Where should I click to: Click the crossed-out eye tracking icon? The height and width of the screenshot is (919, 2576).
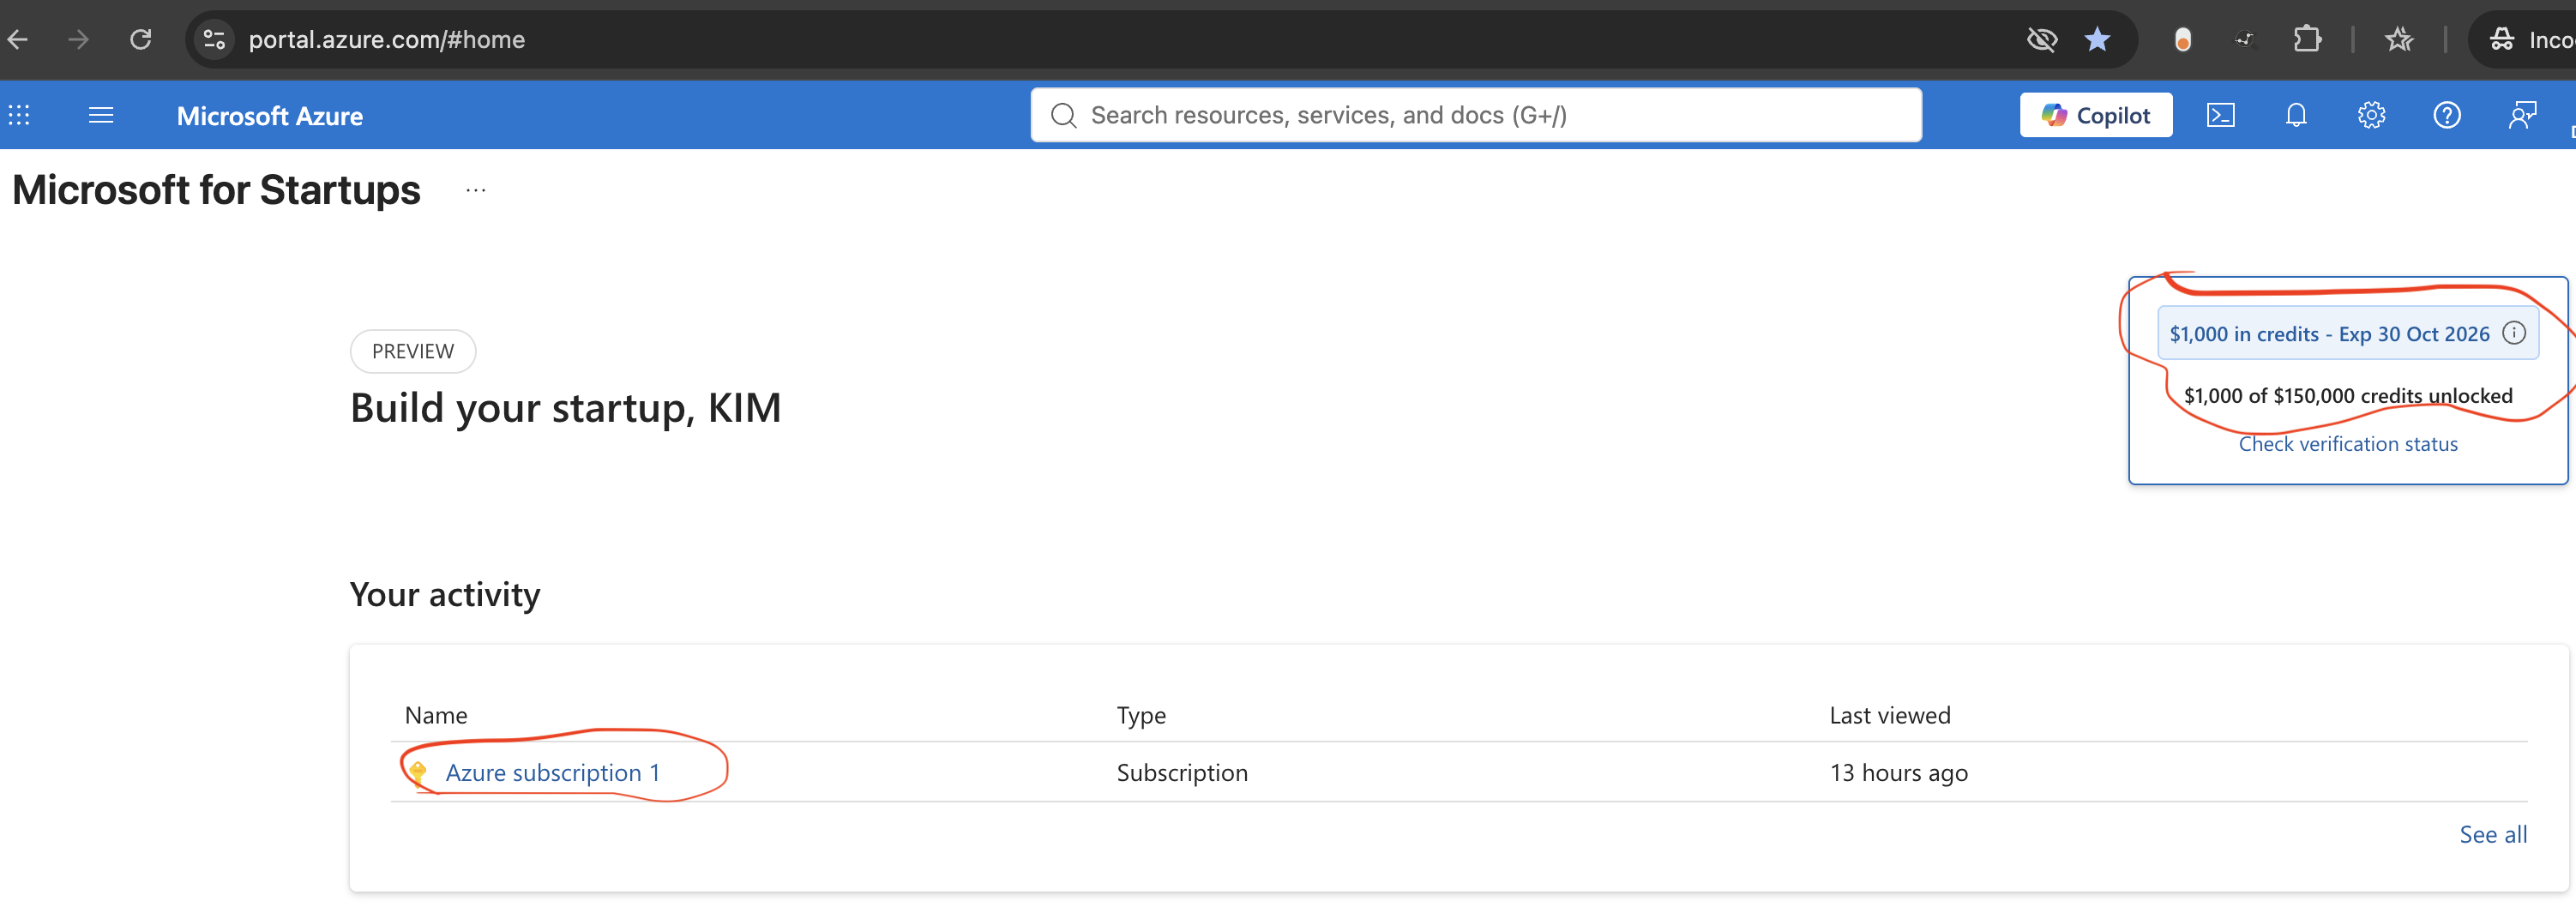pos(2041,39)
